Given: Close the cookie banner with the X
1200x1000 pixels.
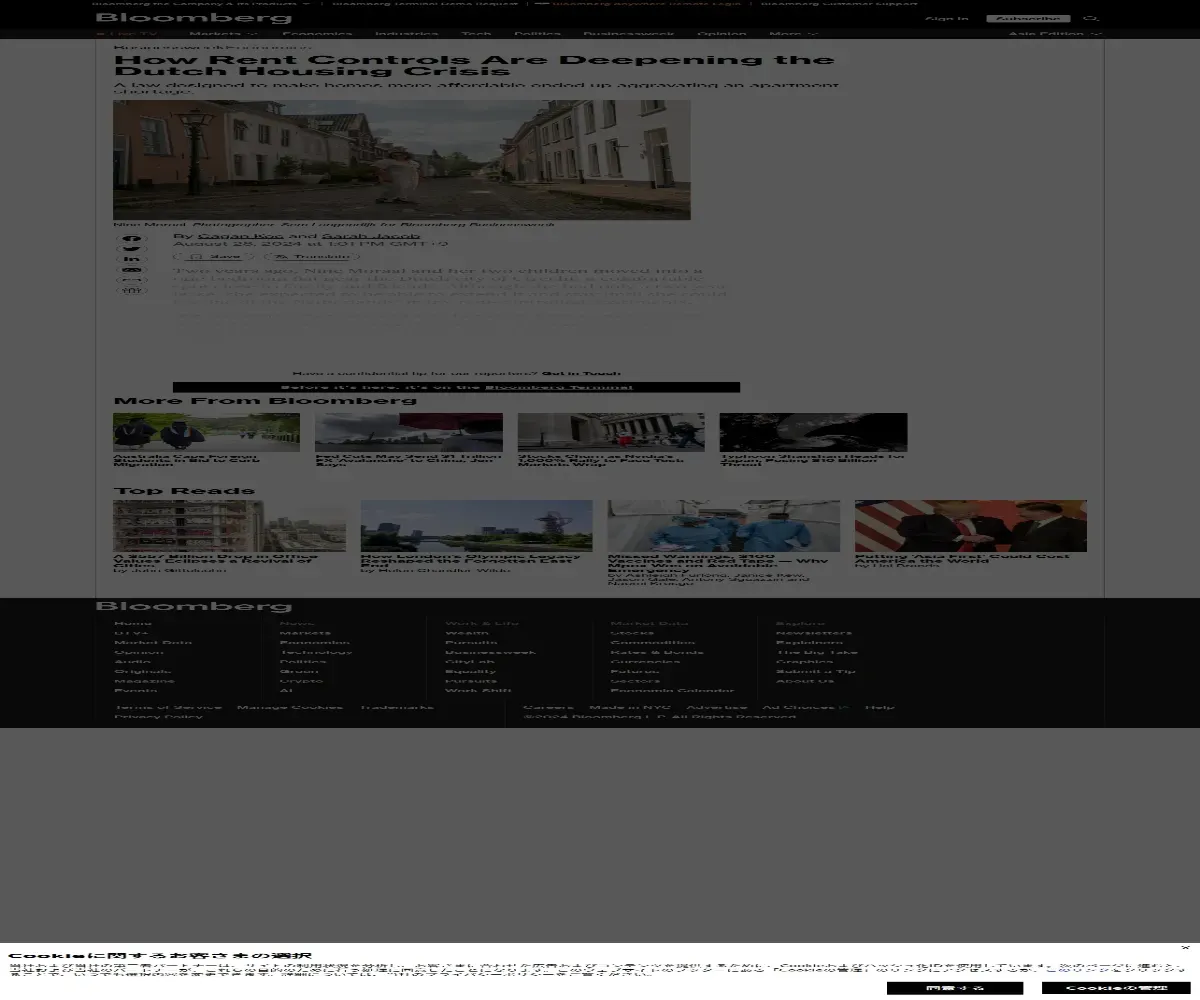Looking at the screenshot, I should tap(1185, 948).
